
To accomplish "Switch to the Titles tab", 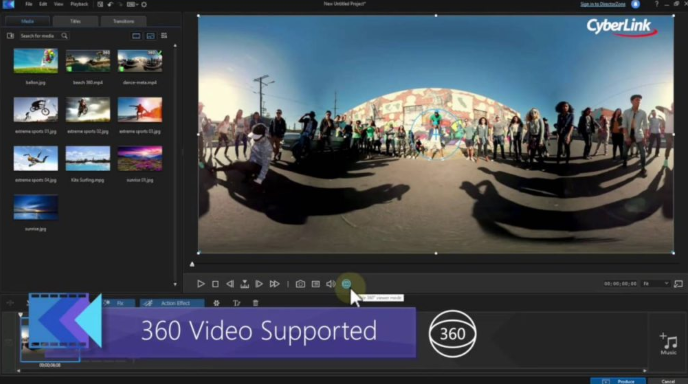I will click(75, 21).
